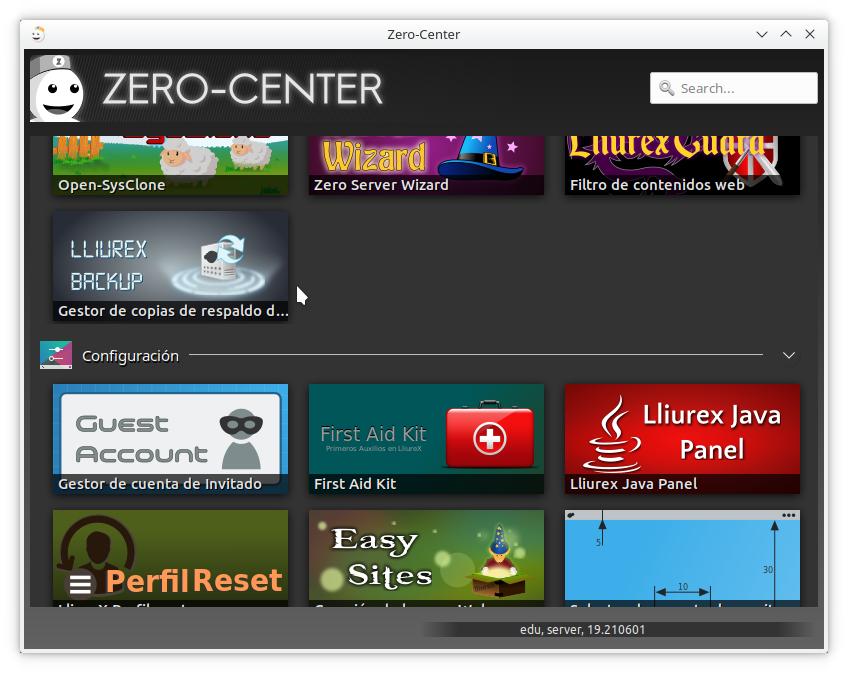Maximize the Zero-Center window
The height and width of the screenshot is (673, 848).
click(x=786, y=34)
